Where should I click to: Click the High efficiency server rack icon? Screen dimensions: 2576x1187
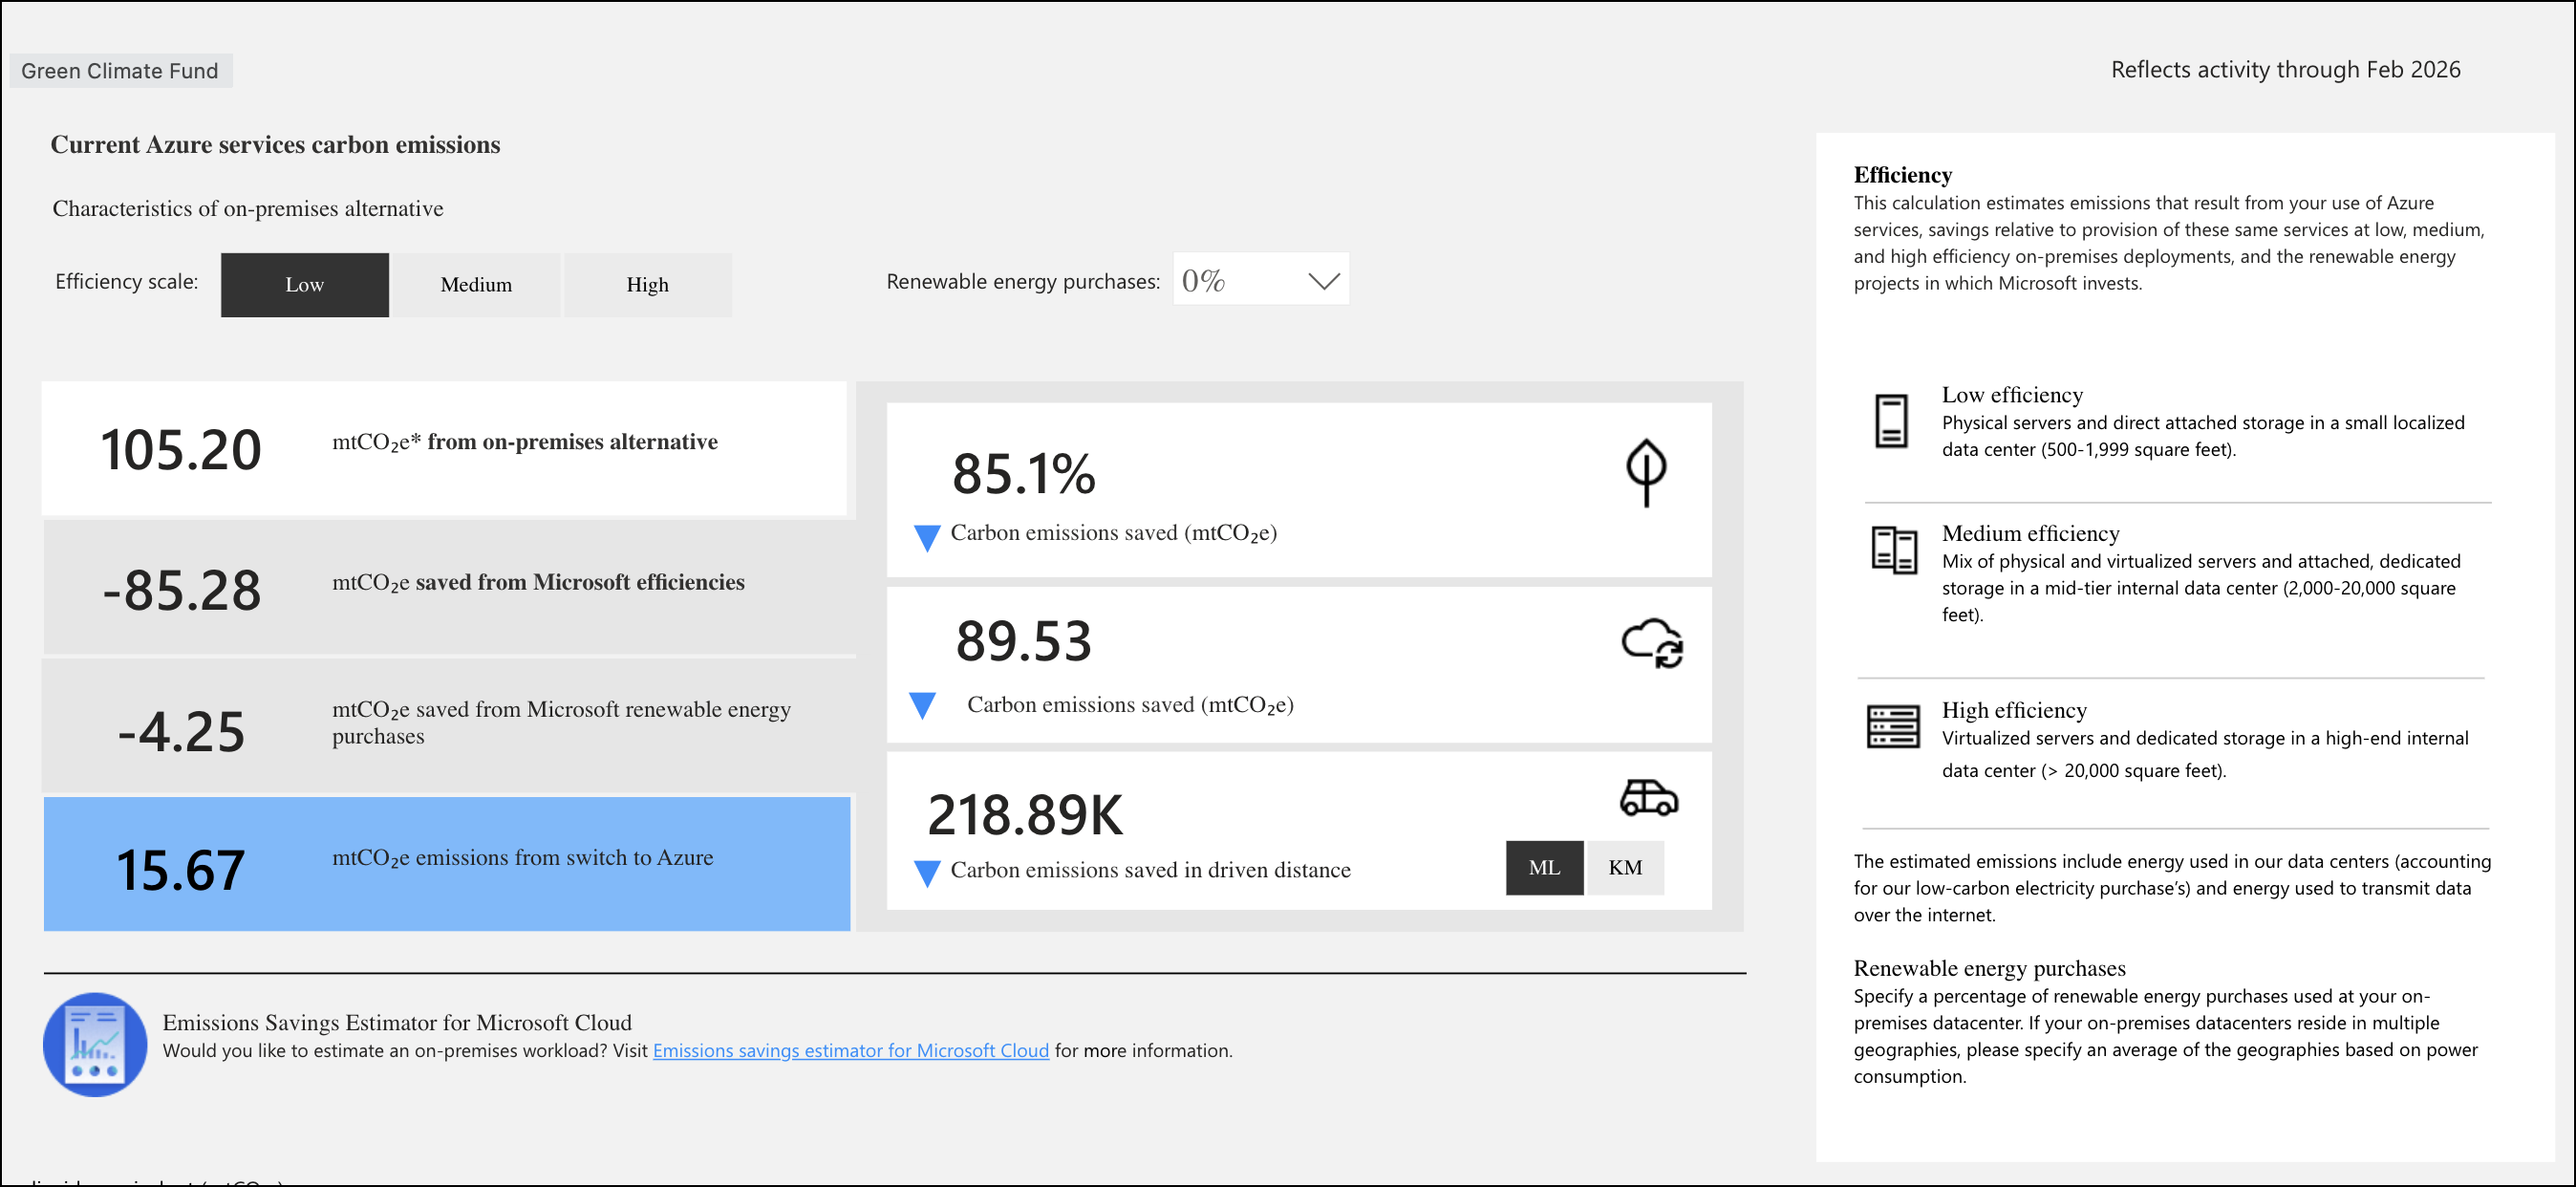[1892, 726]
